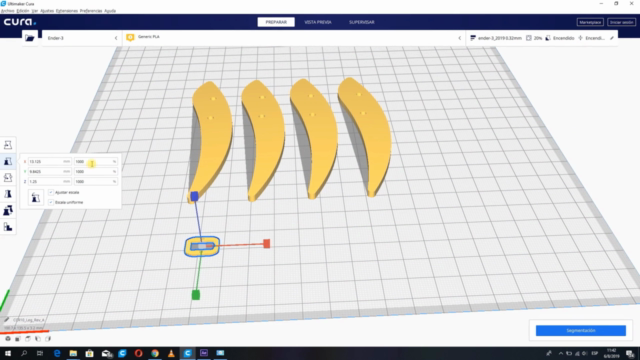Click the Y size mm input field
The image size is (640, 360).
coord(49,171)
